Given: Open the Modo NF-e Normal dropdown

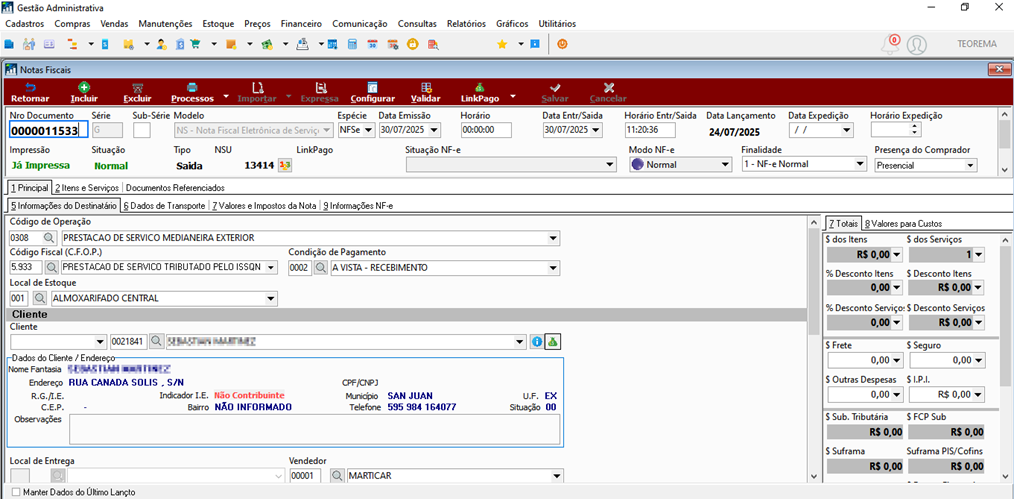Looking at the screenshot, I should [x=725, y=165].
